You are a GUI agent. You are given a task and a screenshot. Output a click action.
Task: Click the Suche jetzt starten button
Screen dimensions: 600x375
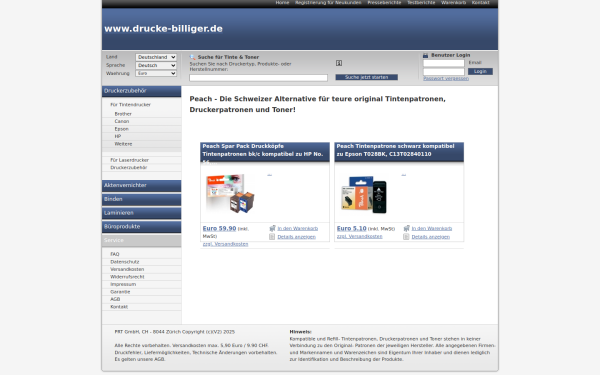[x=367, y=77]
